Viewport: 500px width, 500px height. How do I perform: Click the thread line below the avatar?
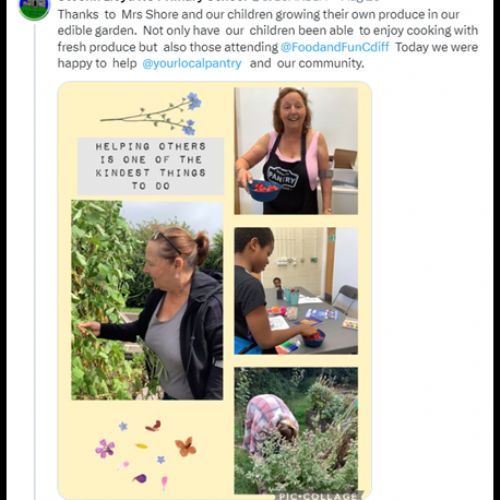point(35,261)
